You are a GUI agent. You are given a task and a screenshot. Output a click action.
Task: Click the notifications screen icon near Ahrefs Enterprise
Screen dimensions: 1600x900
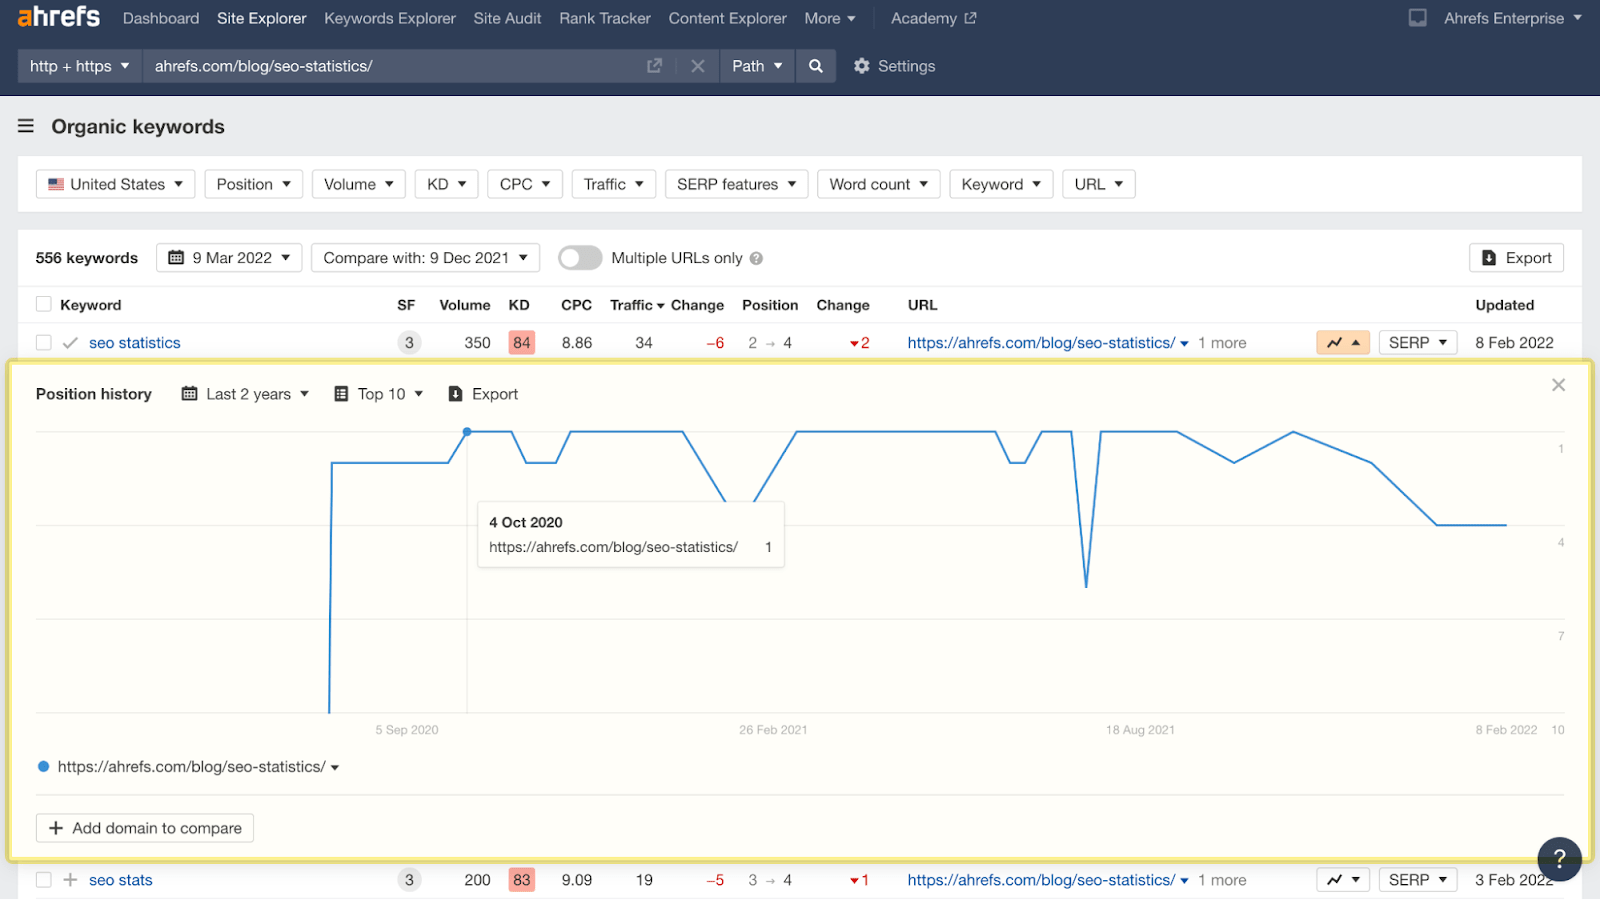click(1417, 18)
